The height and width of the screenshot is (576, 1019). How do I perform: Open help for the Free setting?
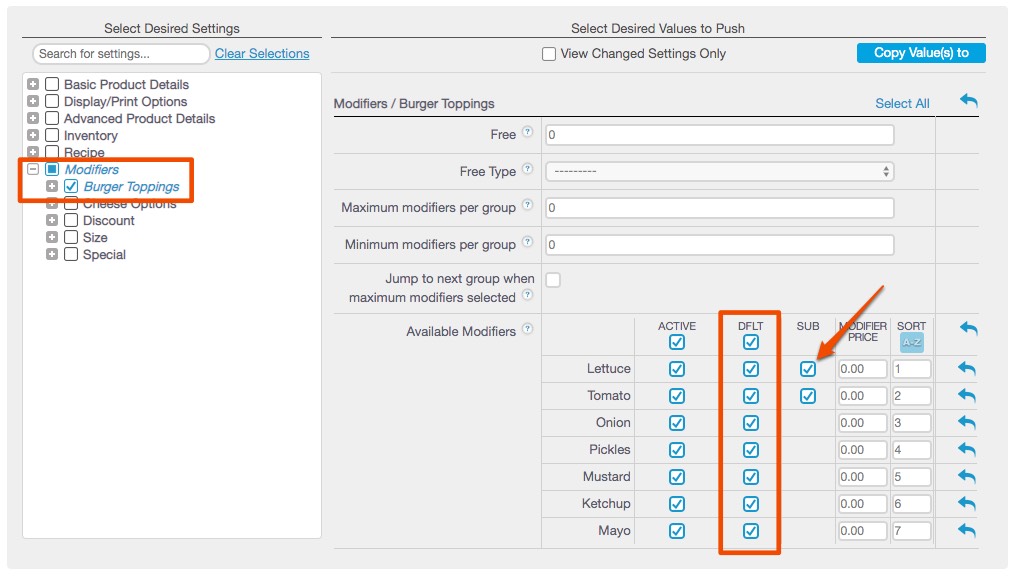530,131
